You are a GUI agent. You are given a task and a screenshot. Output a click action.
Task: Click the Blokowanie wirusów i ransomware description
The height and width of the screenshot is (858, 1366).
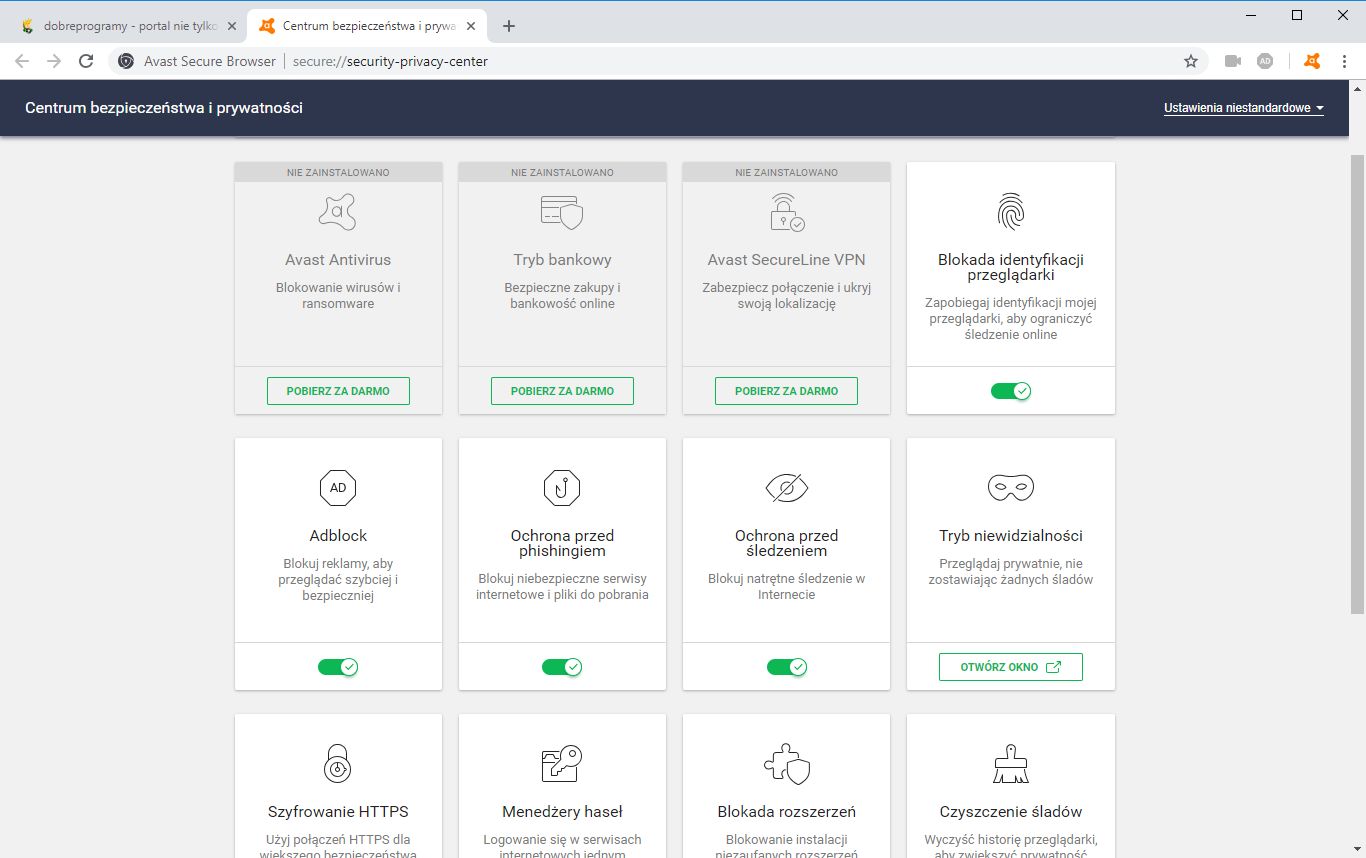(x=338, y=296)
